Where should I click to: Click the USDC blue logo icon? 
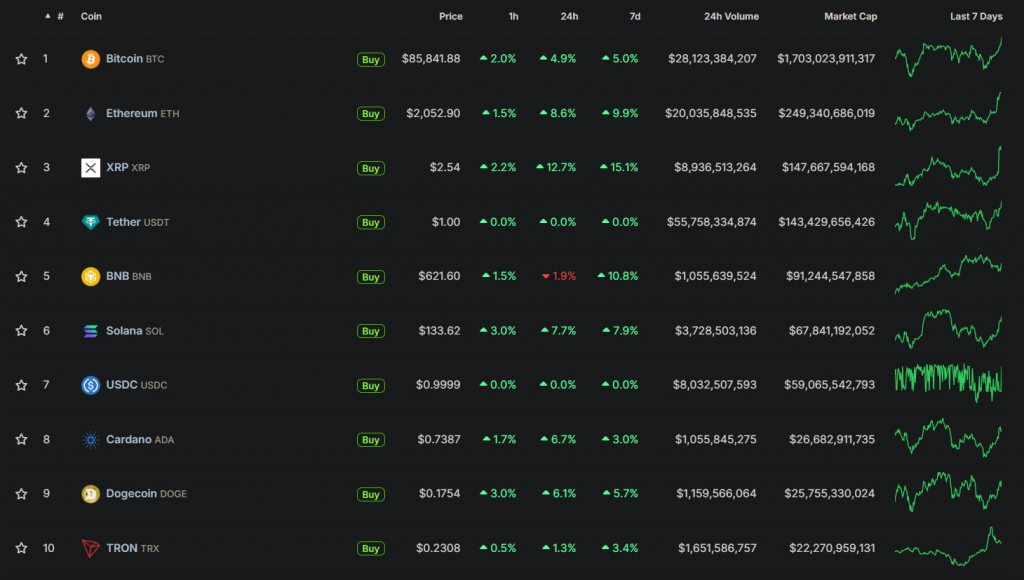point(91,385)
